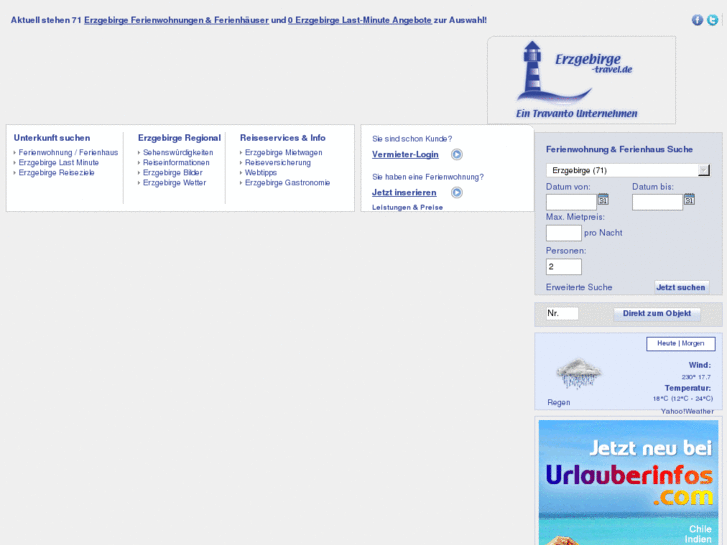Click the Nr. object number field
The height and width of the screenshot is (545, 727).
pyautogui.click(x=562, y=314)
